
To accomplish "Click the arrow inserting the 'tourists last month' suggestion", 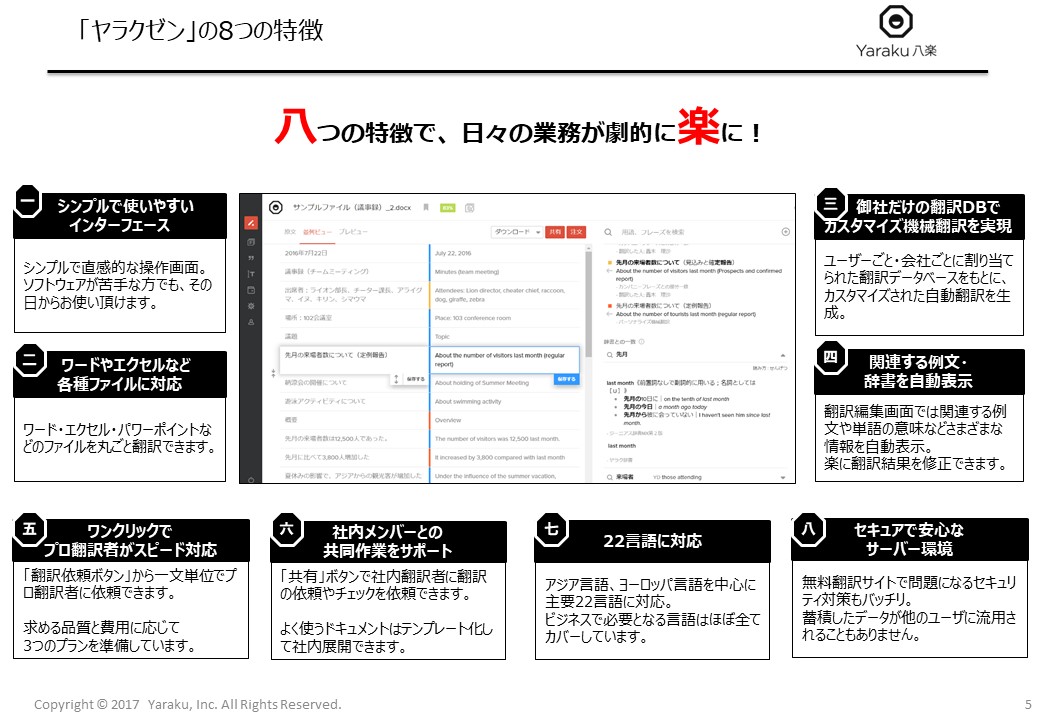I will click(609, 314).
